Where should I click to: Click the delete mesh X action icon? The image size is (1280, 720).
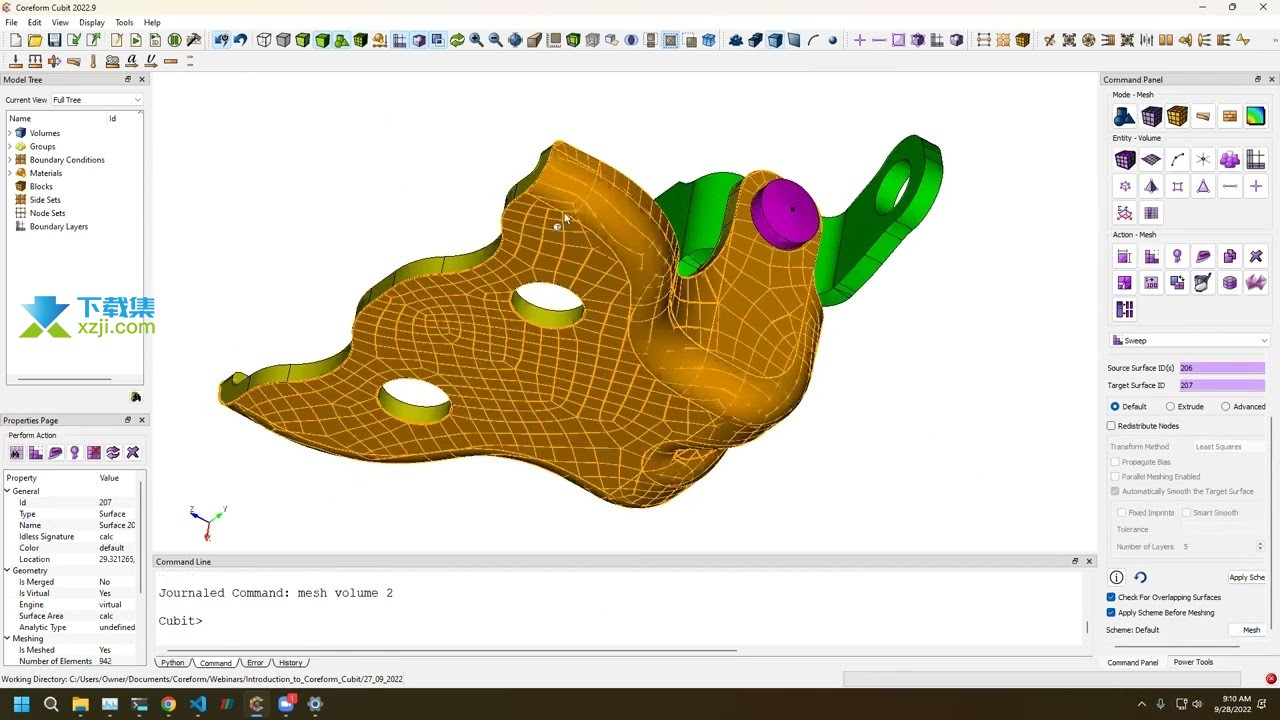[x=1256, y=257]
